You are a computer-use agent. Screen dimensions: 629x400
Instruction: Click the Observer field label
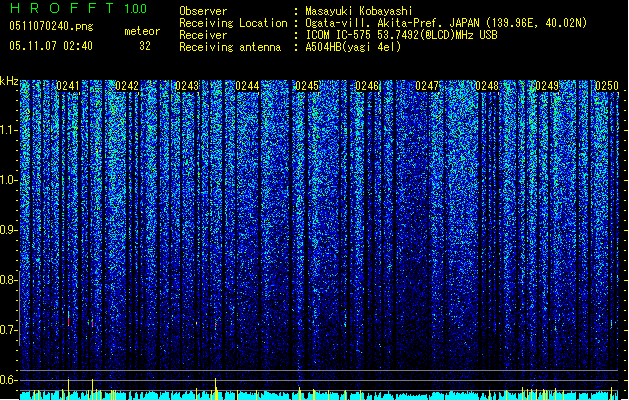203,11
